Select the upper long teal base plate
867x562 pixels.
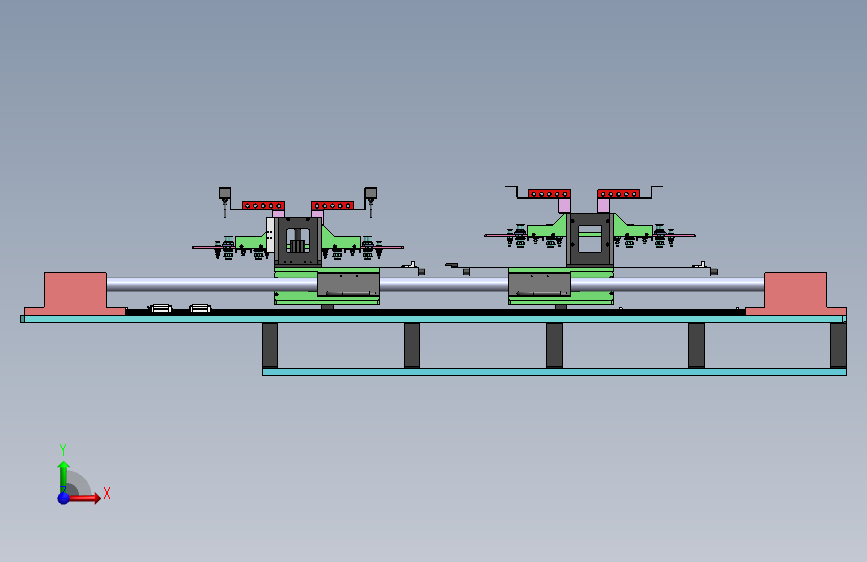coord(434,319)
